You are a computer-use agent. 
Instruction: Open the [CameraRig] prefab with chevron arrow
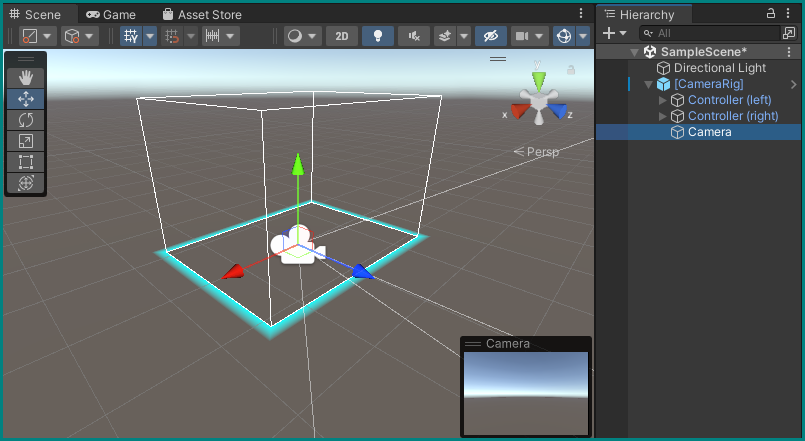pyautogui.click(x=794, y=84)
